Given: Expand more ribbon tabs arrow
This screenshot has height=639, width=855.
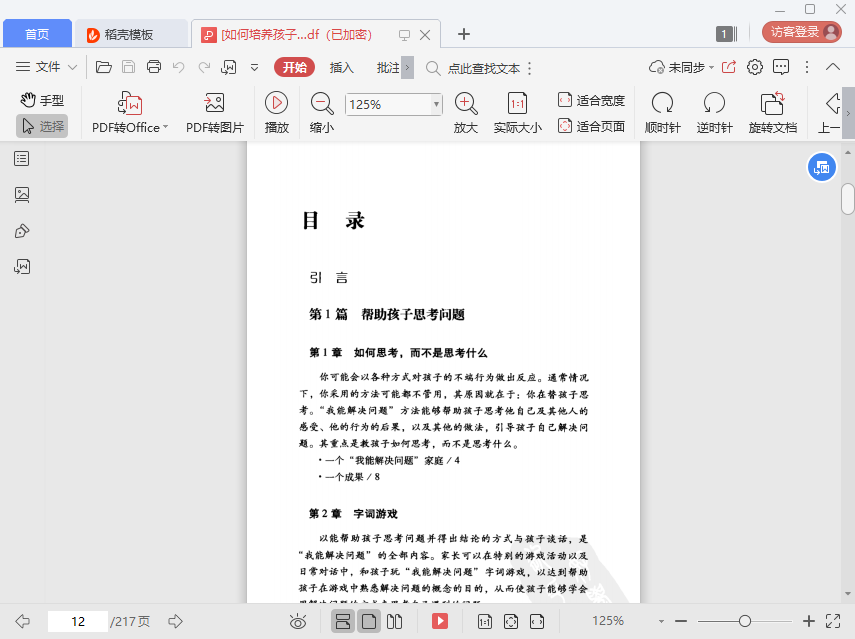Looking at the screenshot, I should tap(407, 68).
